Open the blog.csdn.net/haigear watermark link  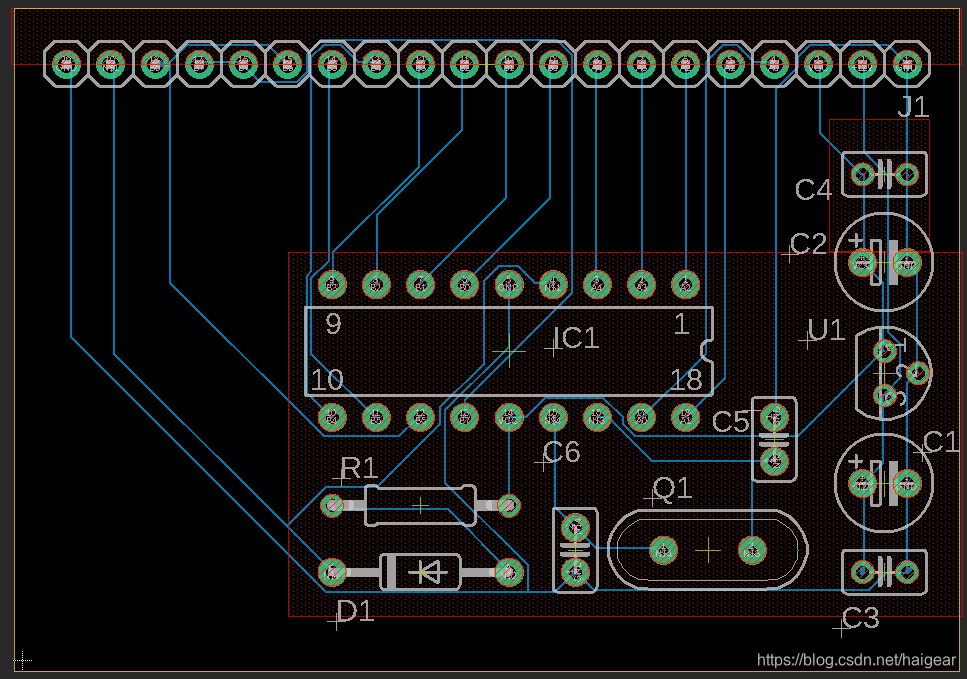coord(858,660)
